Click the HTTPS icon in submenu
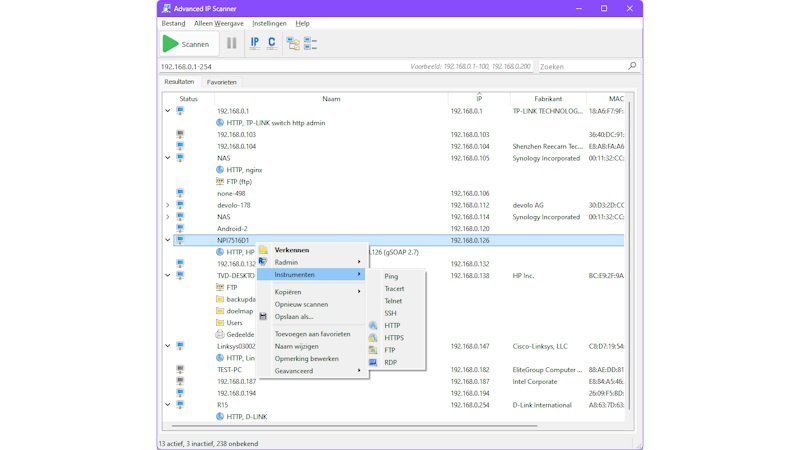Screen dimensions: 800x450 coord(373,338)
